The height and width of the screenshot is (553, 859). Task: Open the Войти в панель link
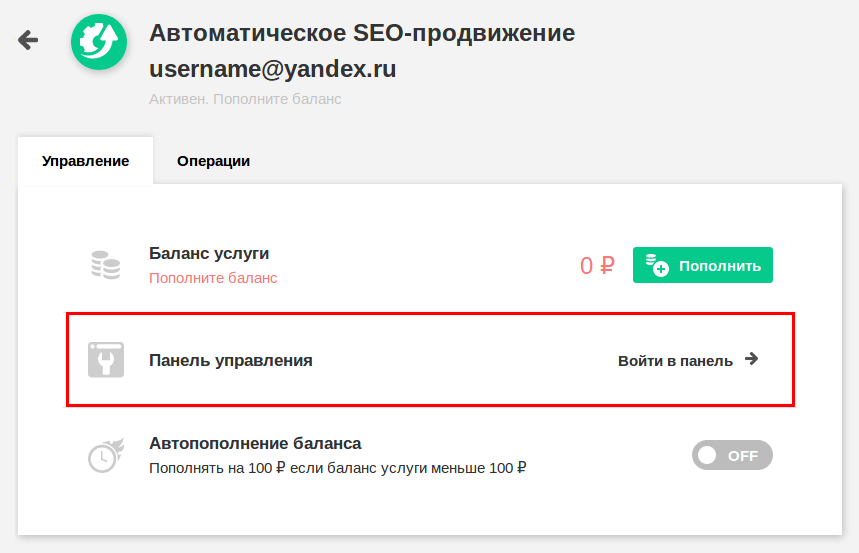coord(675,361)
